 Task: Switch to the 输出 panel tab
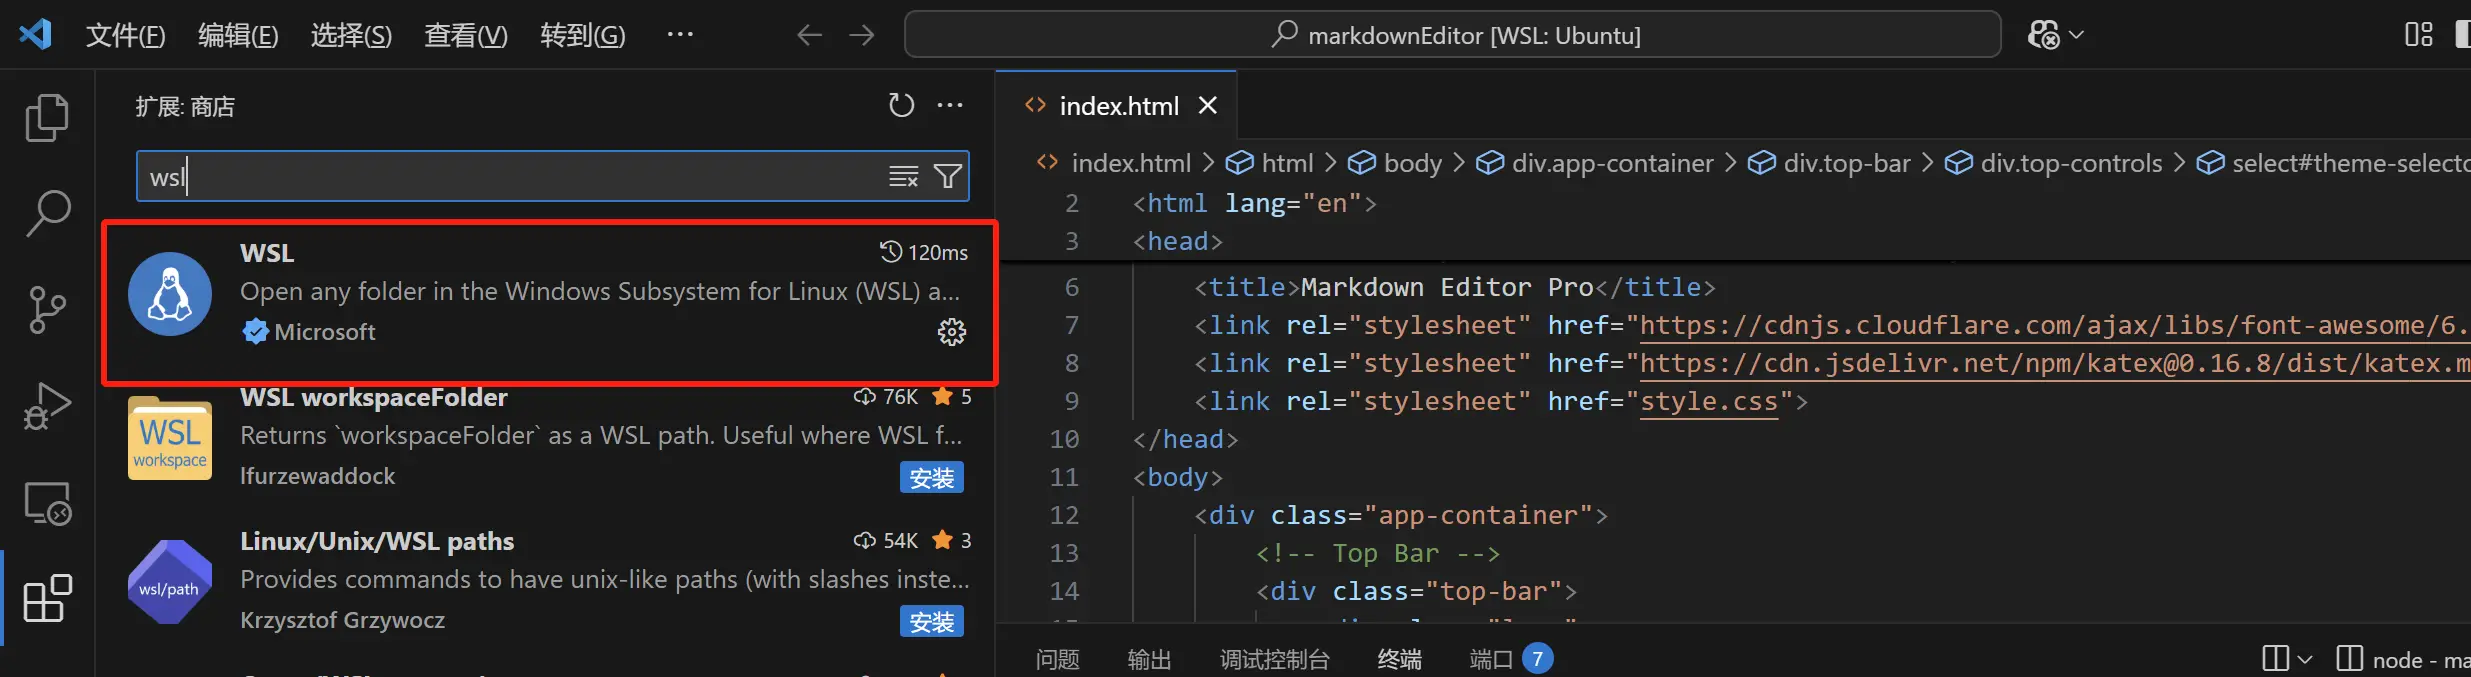pos(1149,659)
